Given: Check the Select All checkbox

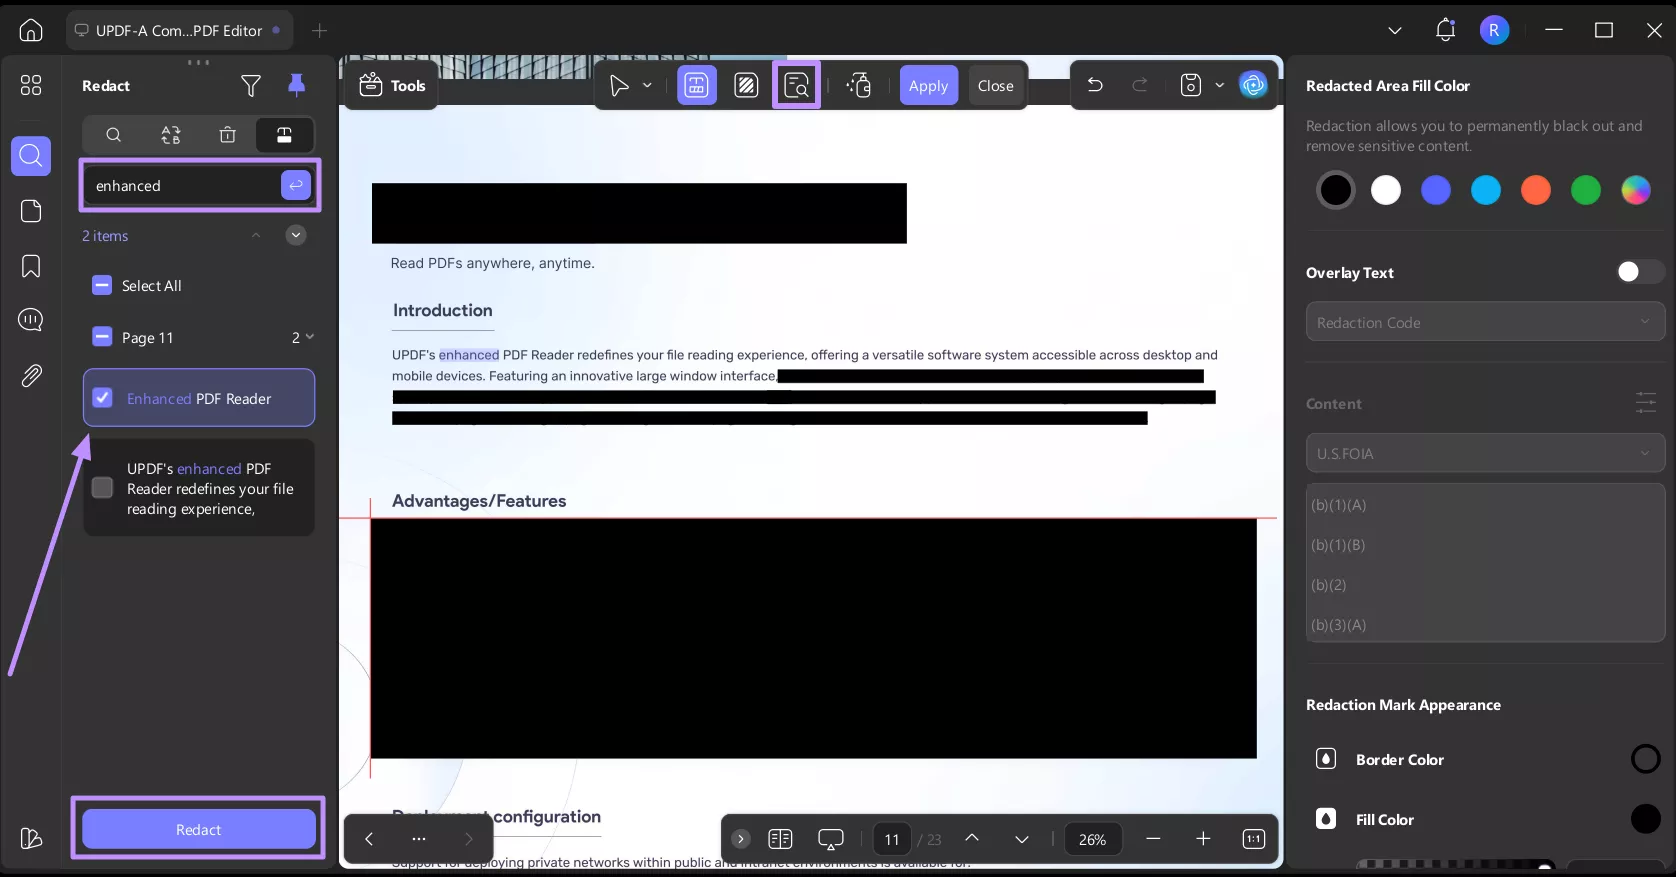Looking at the screenshot, I should tap(102, 286).
